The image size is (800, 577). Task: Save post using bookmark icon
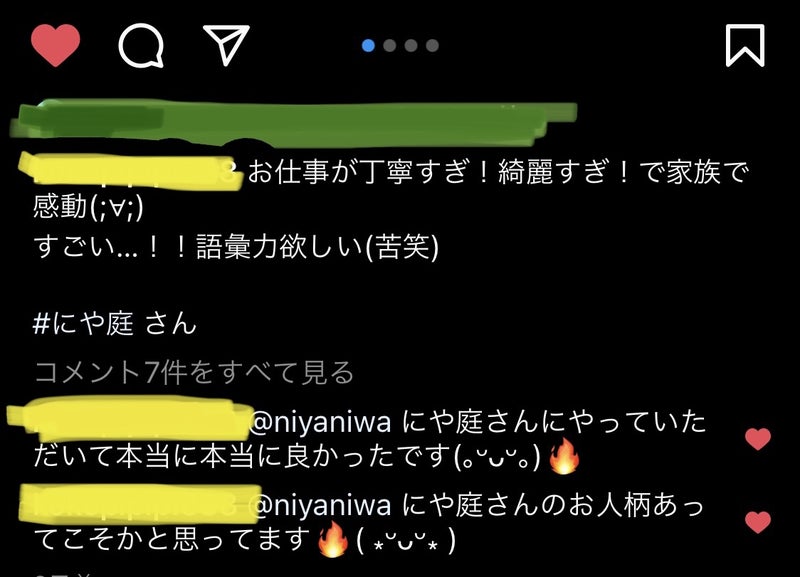pyautogui.click(x=745, y=45)
